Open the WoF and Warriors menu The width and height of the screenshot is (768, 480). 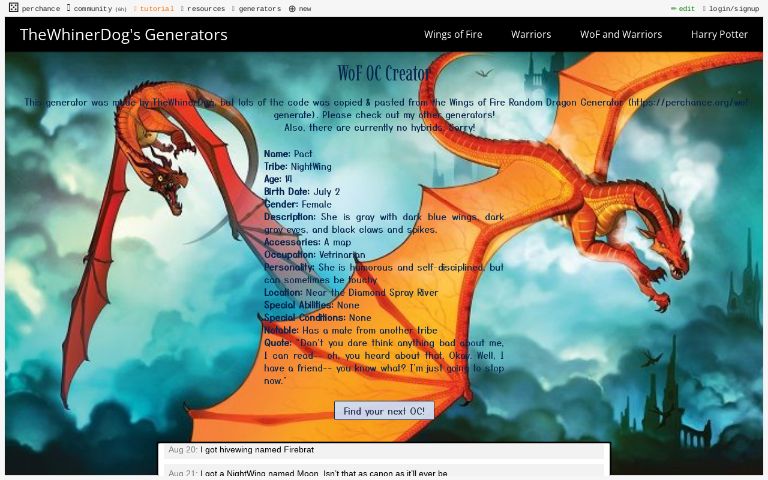tap(621, 34)
